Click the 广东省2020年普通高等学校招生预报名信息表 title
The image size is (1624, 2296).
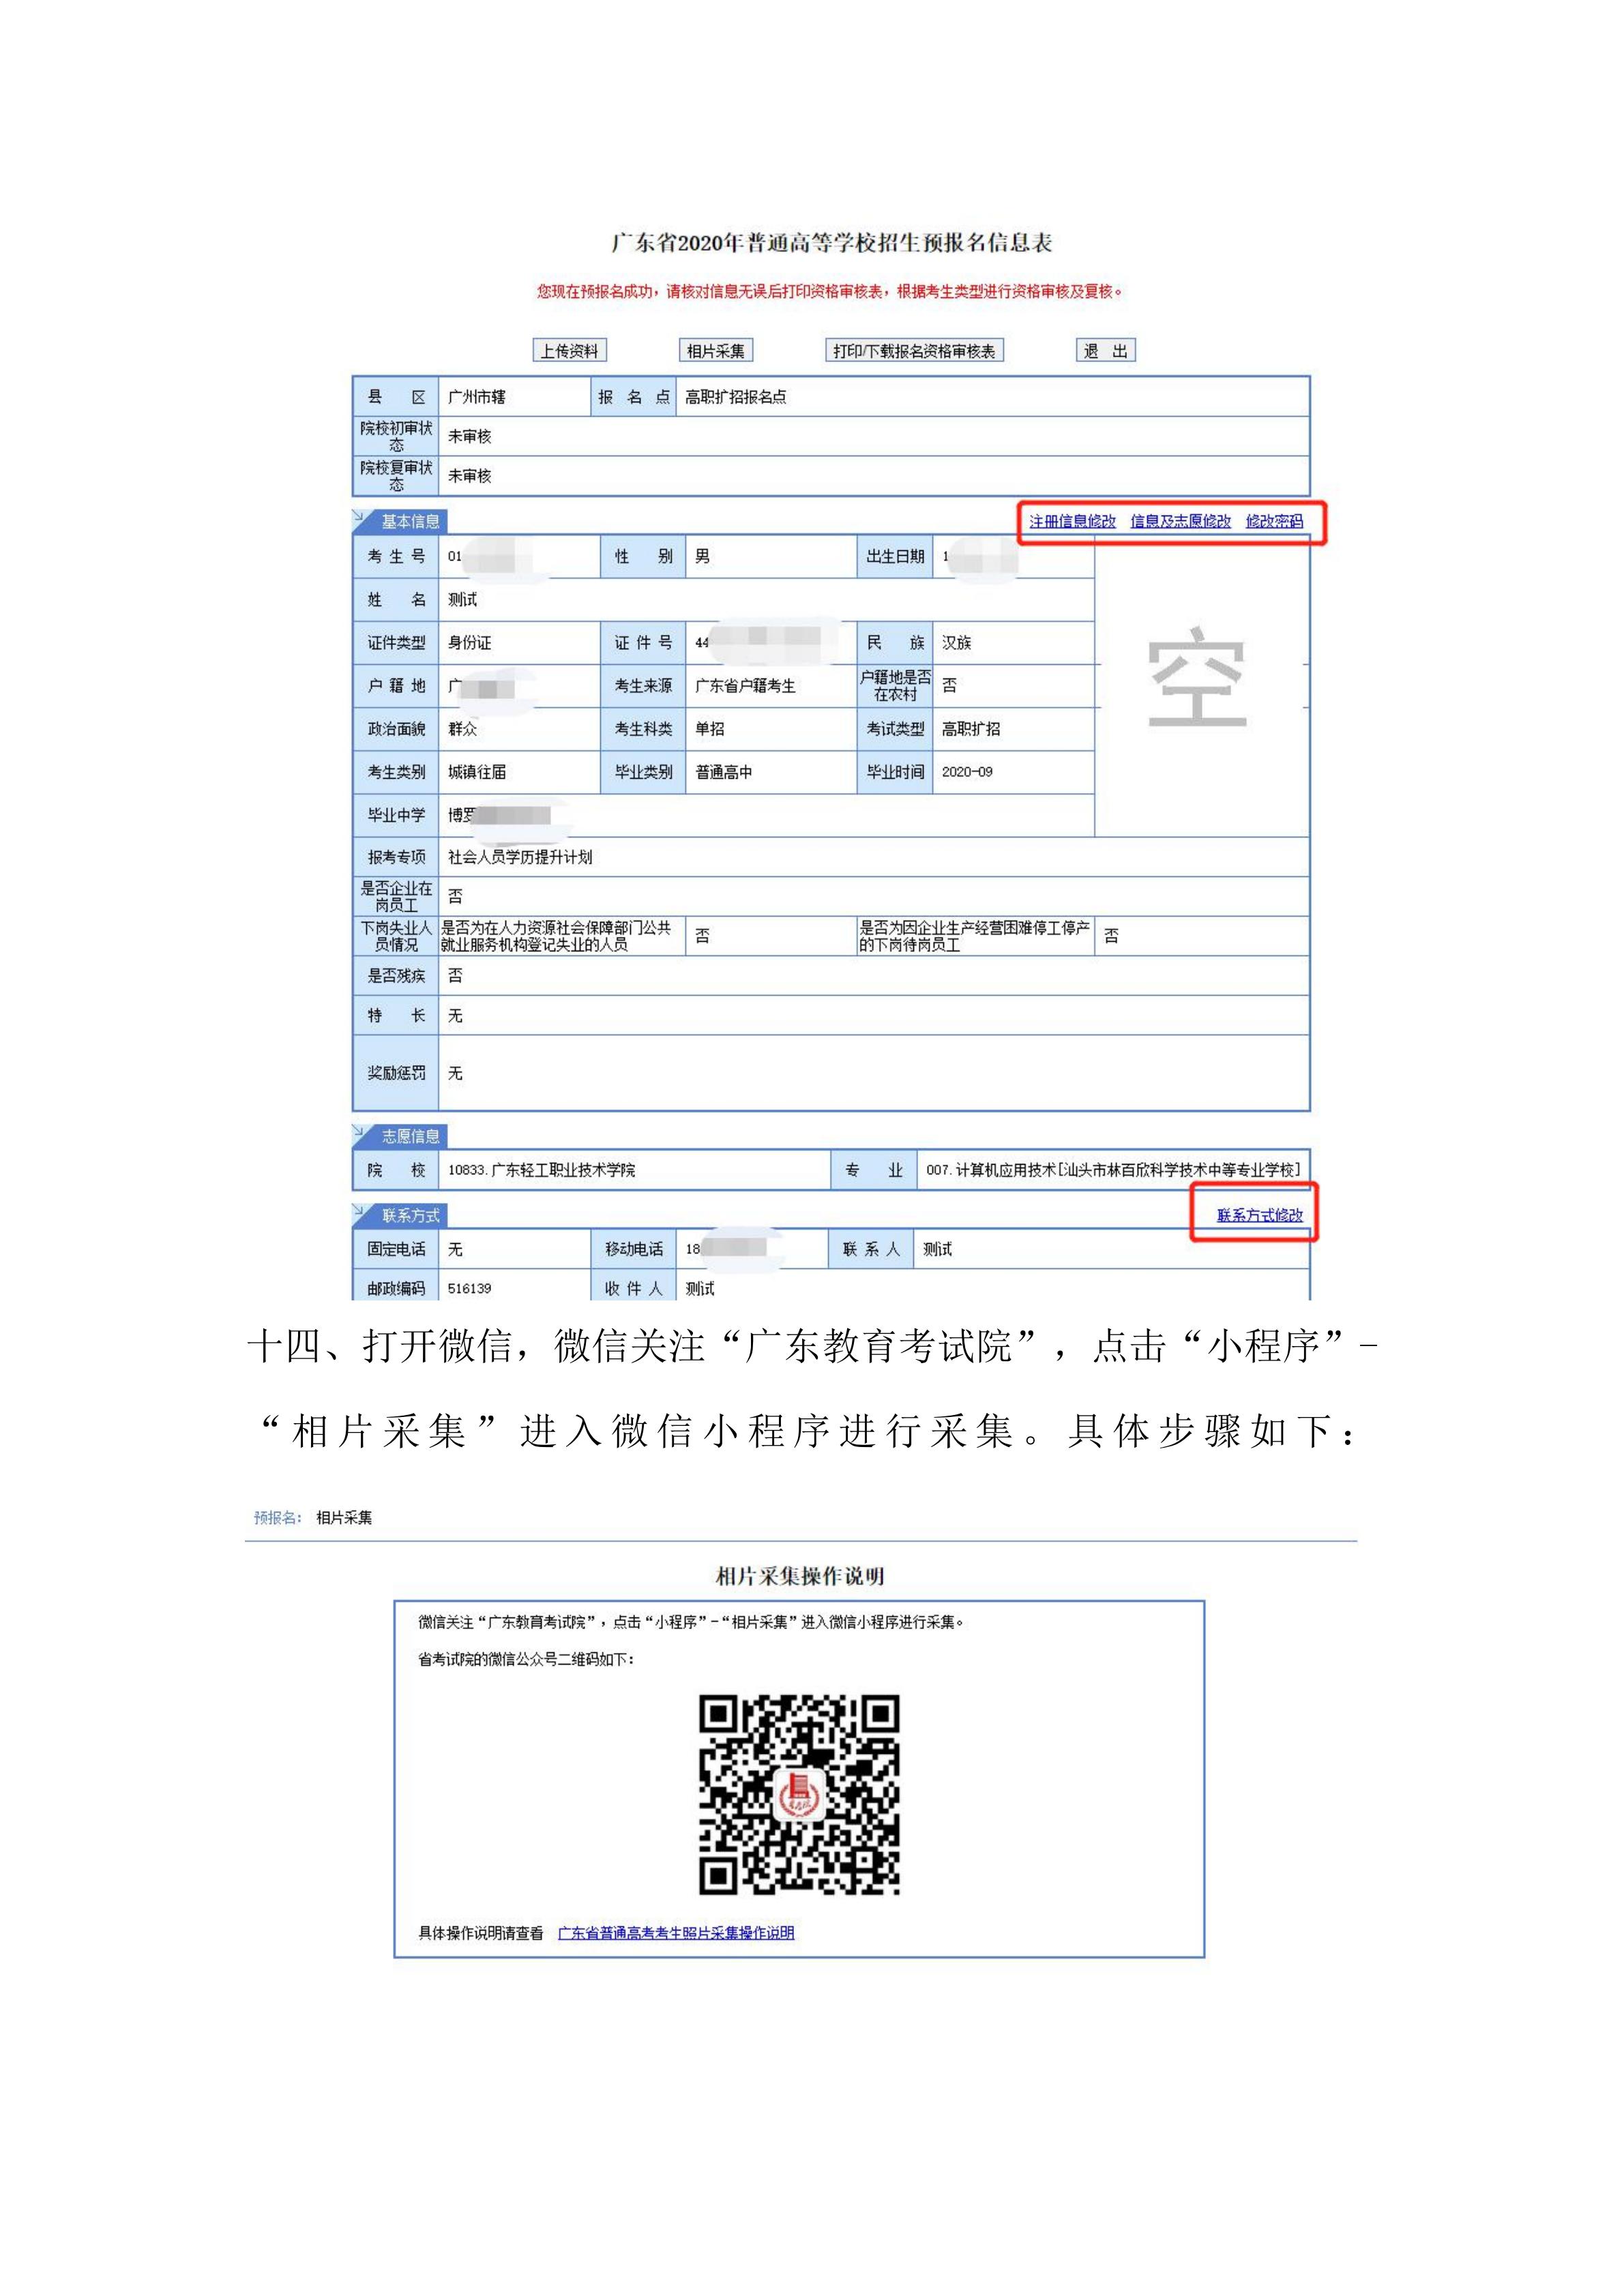point(831,242)
